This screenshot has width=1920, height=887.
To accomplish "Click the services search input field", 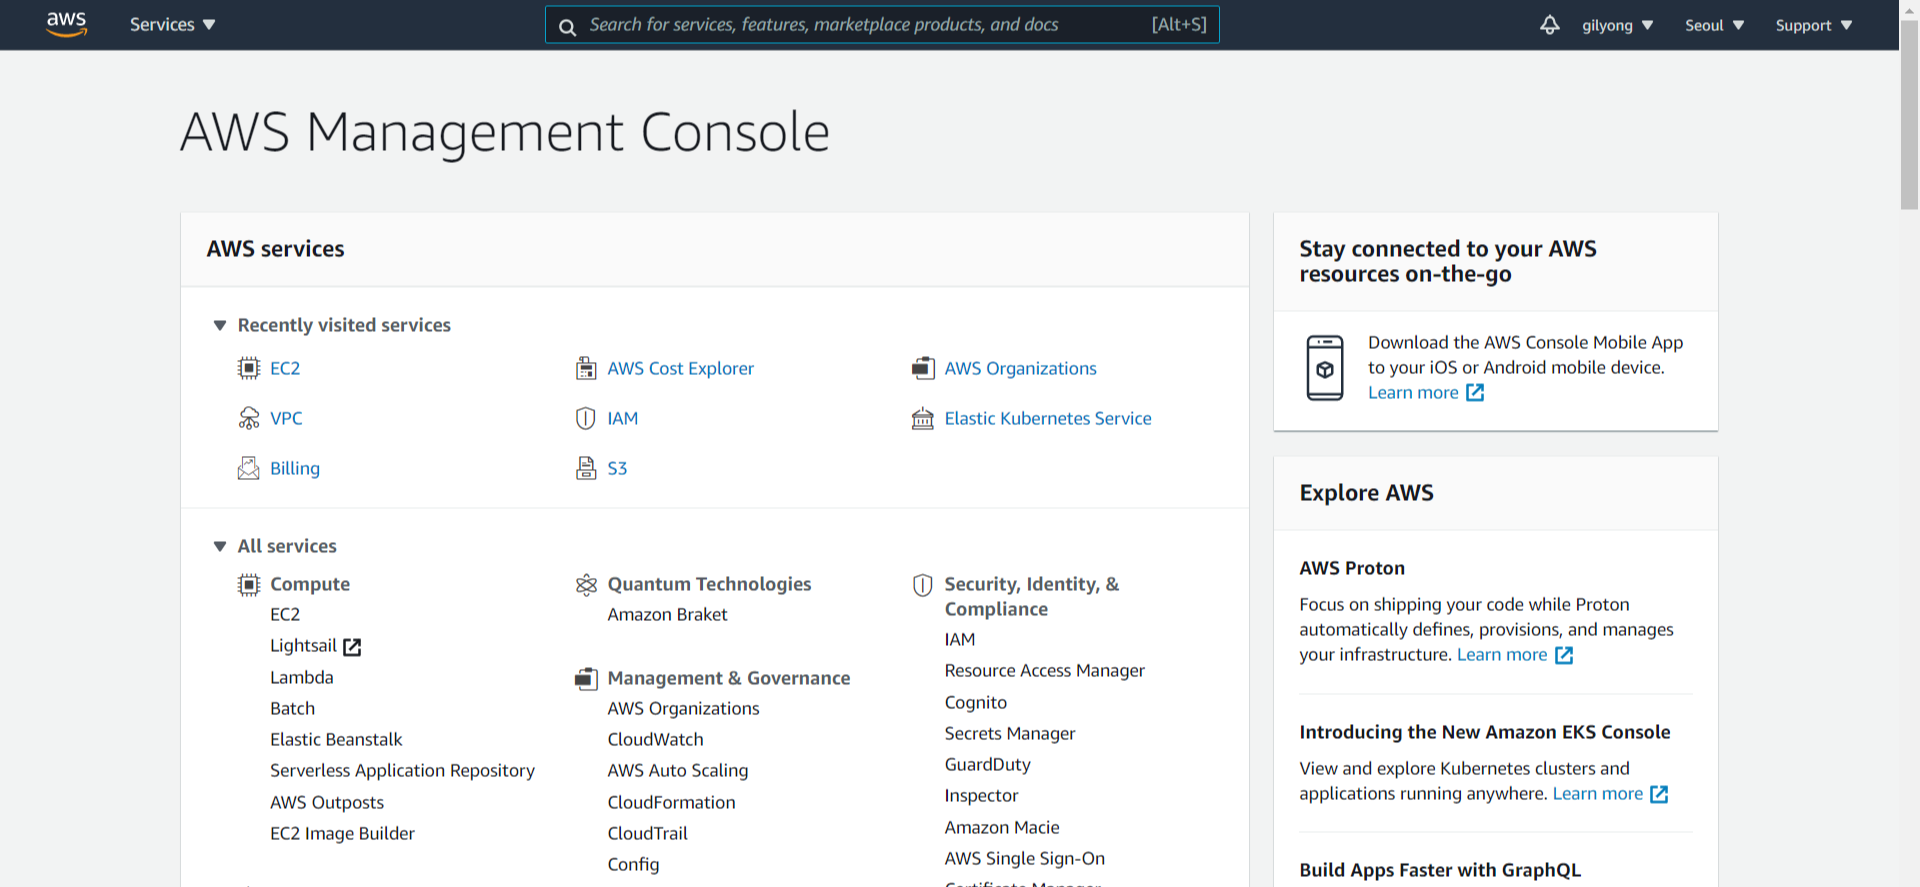I will (x=882, y=25).
